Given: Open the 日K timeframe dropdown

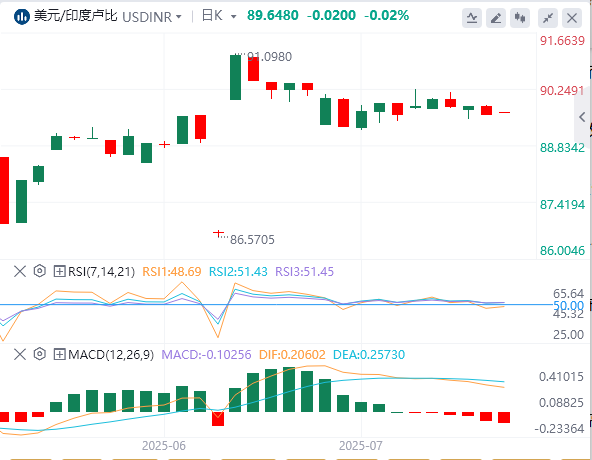Looking at the screenshot, I should [219, 16].
